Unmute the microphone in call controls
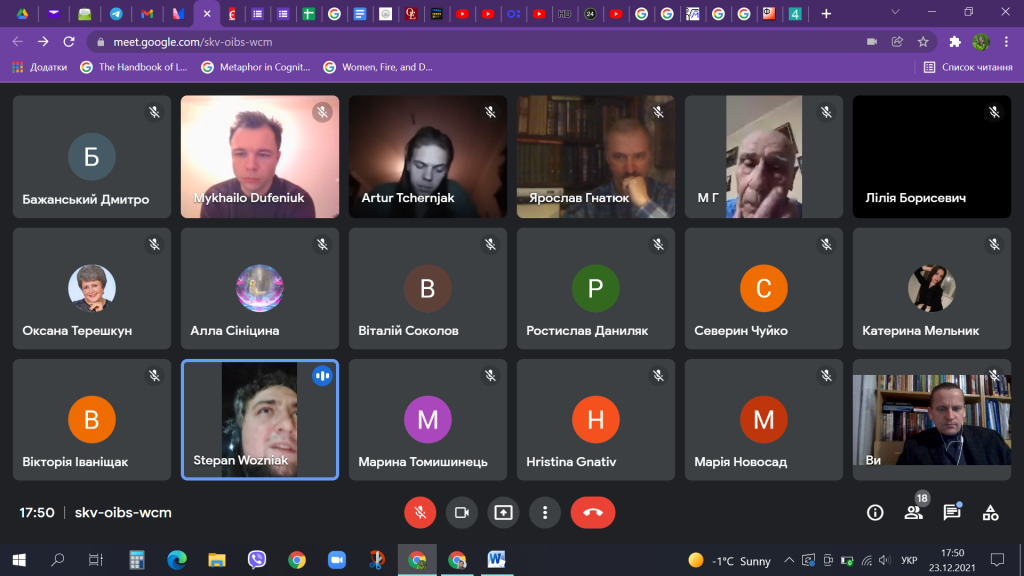 pos(420,513)
